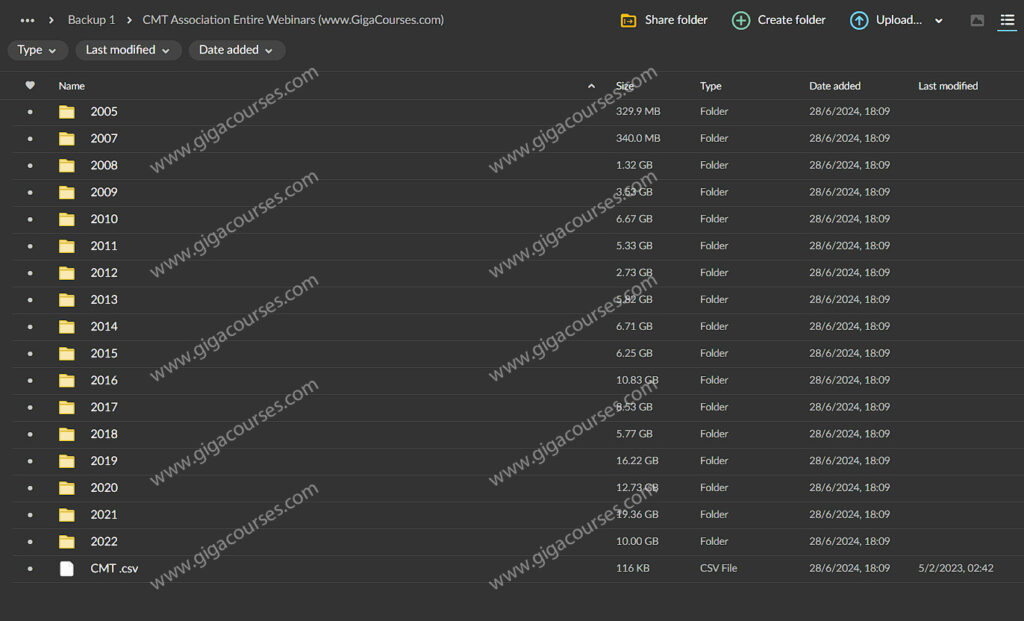Click the favorites heart column icon

[30, 86]
